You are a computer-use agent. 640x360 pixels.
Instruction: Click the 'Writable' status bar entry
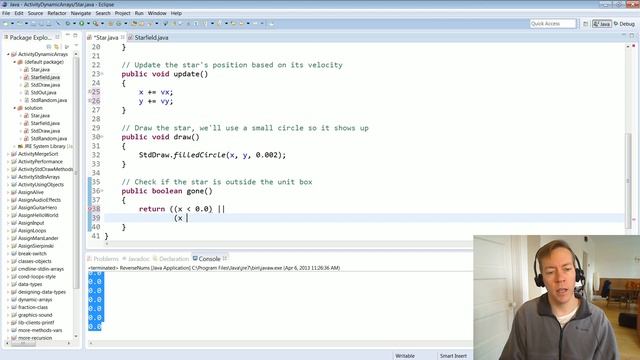pos(405,356)
